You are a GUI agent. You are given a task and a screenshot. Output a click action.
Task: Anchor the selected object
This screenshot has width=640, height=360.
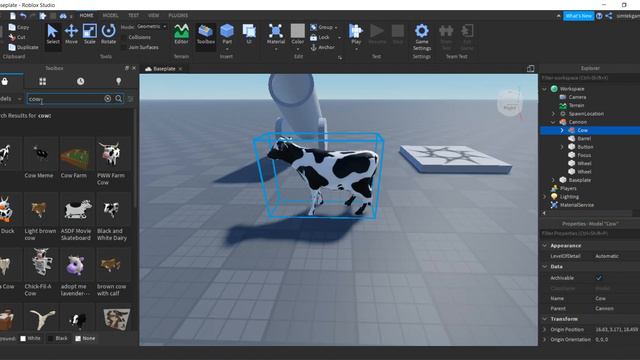[322, 47]
